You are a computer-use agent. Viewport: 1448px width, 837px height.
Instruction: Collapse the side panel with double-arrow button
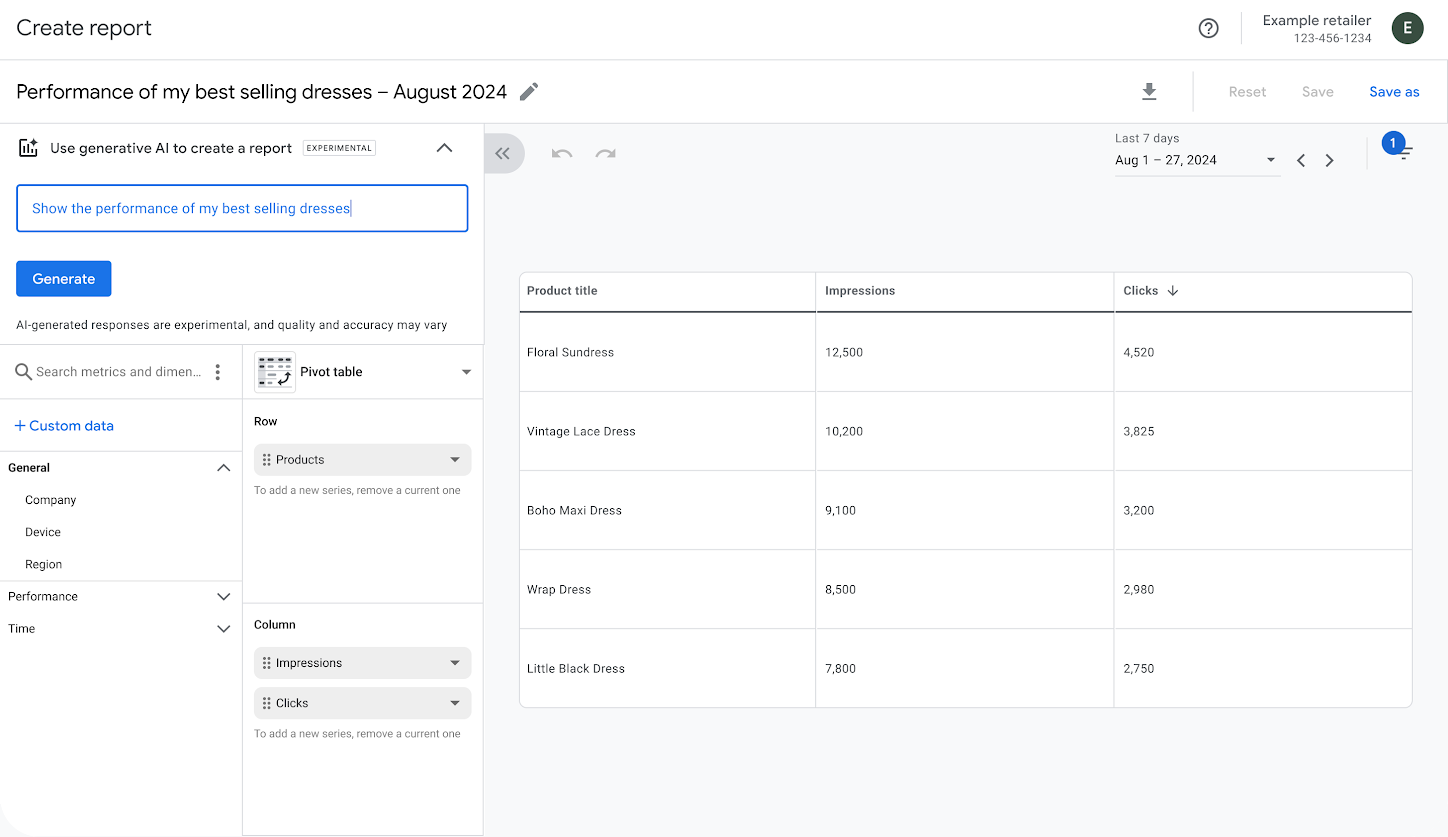[x=503, y=153]
